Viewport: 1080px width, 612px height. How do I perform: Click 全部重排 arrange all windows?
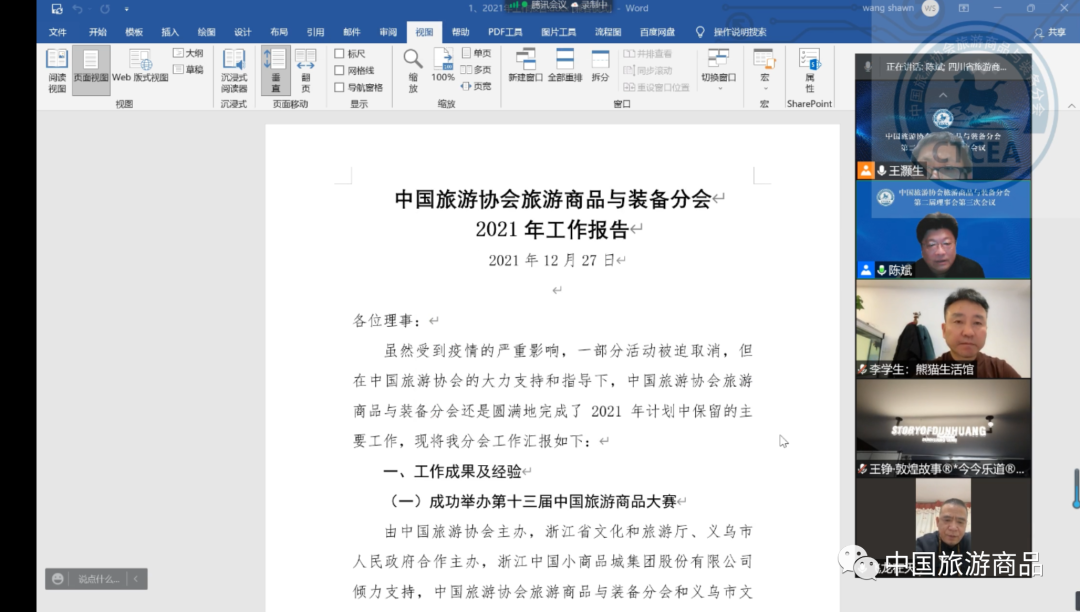click(565, 65)
